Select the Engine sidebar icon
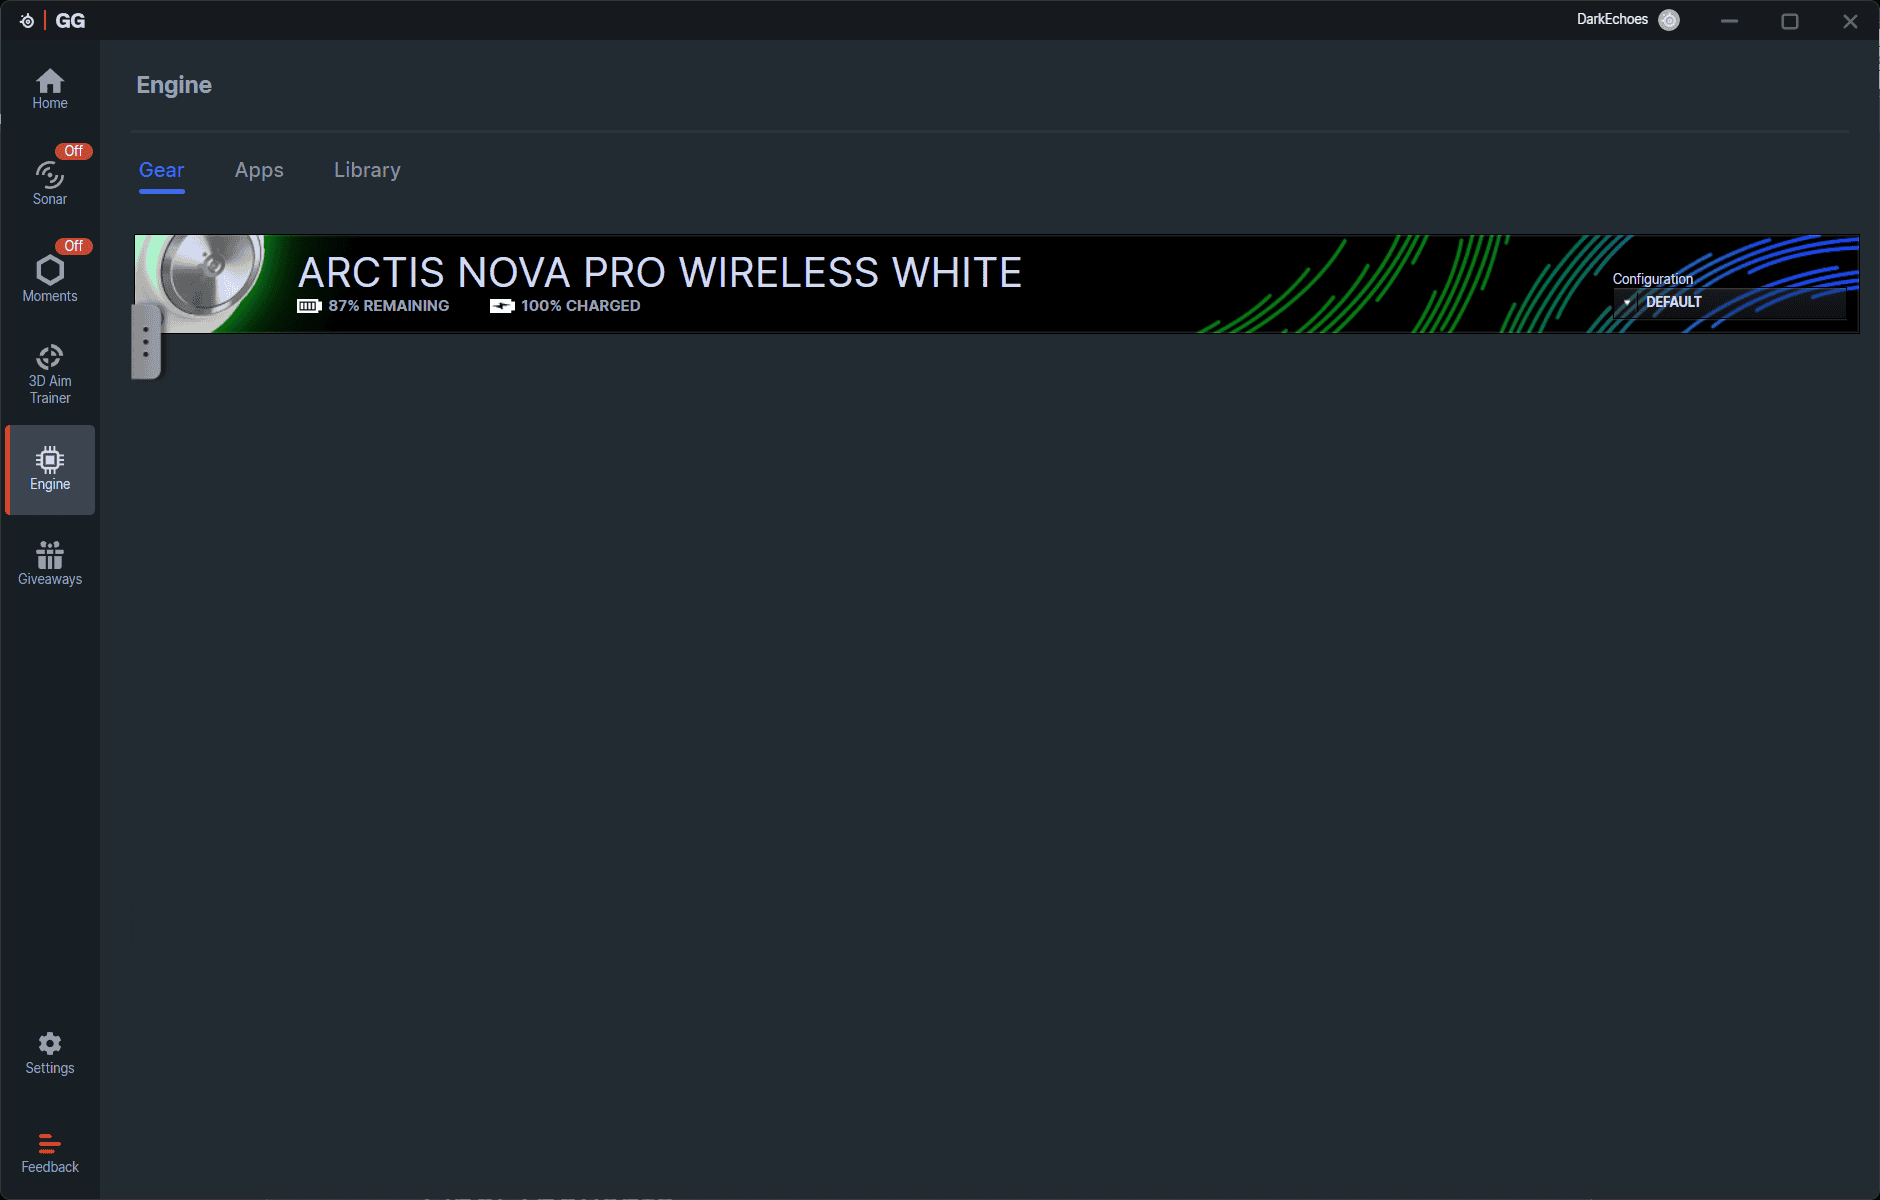Viewport: 1880px width, 1200px height. coord(49,470)
